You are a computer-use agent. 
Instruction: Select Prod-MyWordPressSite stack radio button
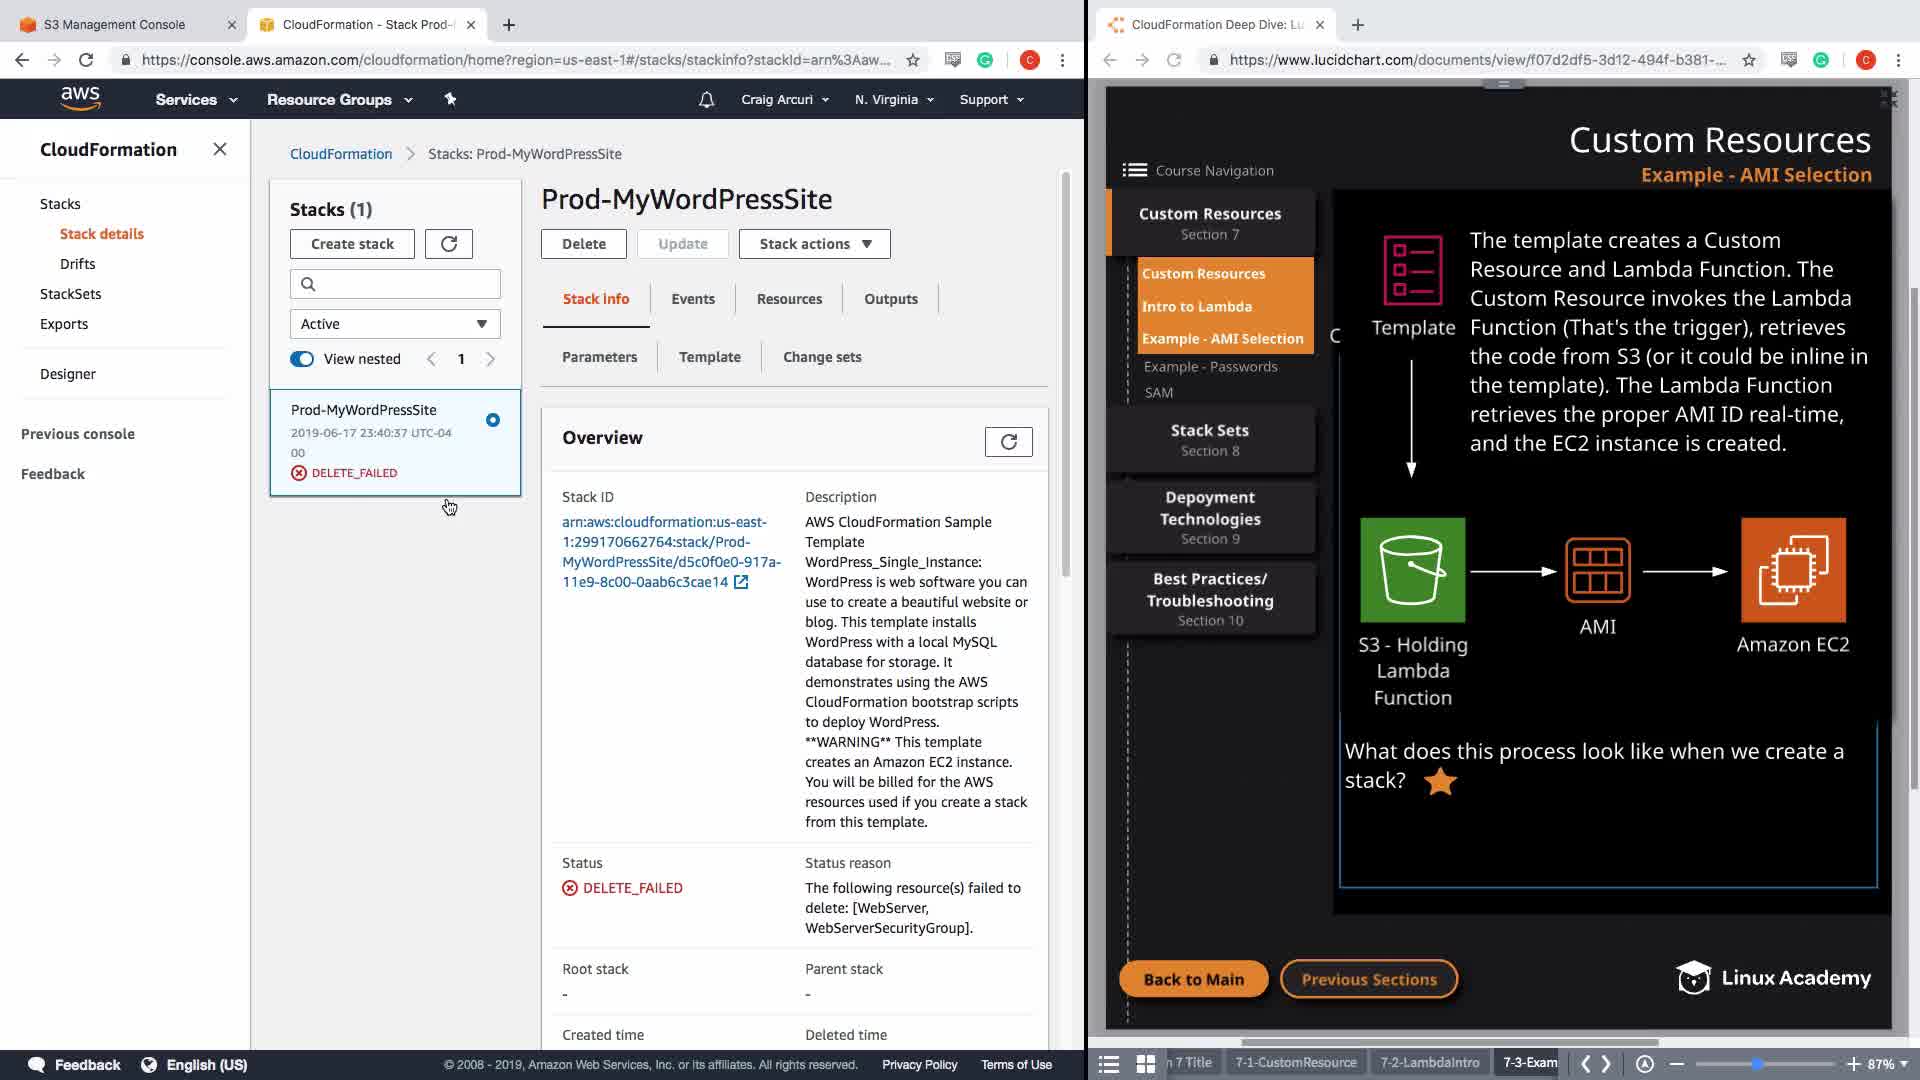pos(493,420)
